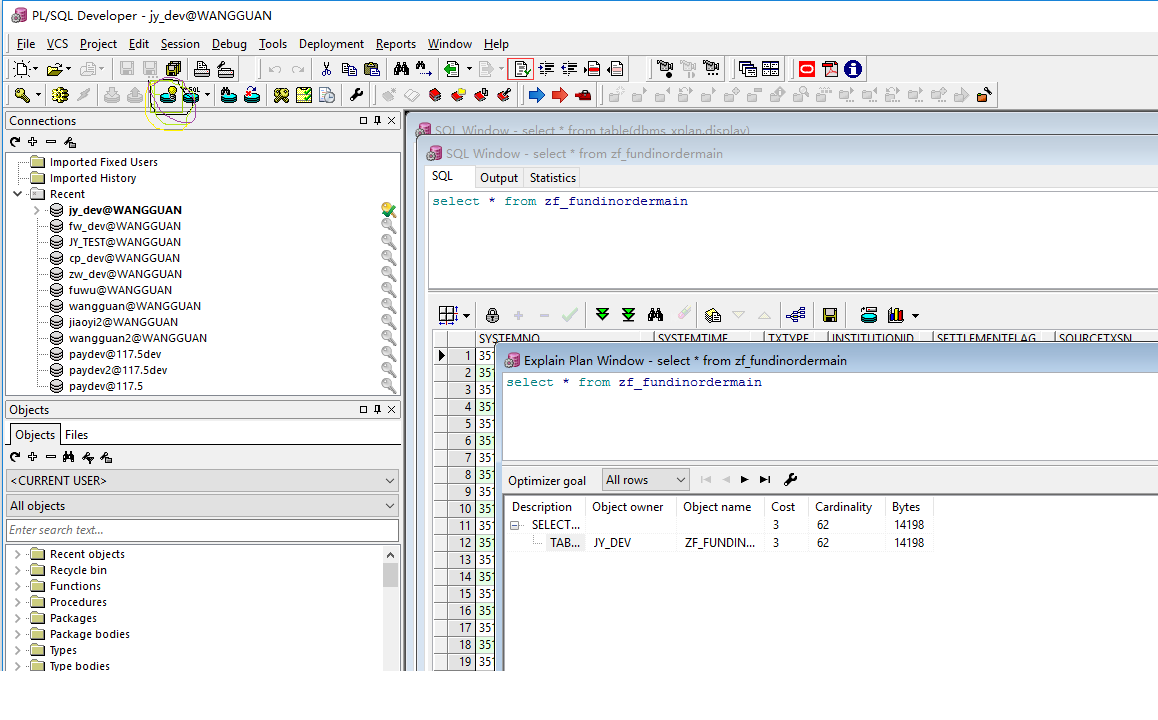The height and width of the screenshot is (720, 1158).
Task: Click the Save results floppy icon
Action: tap(830, 315)
